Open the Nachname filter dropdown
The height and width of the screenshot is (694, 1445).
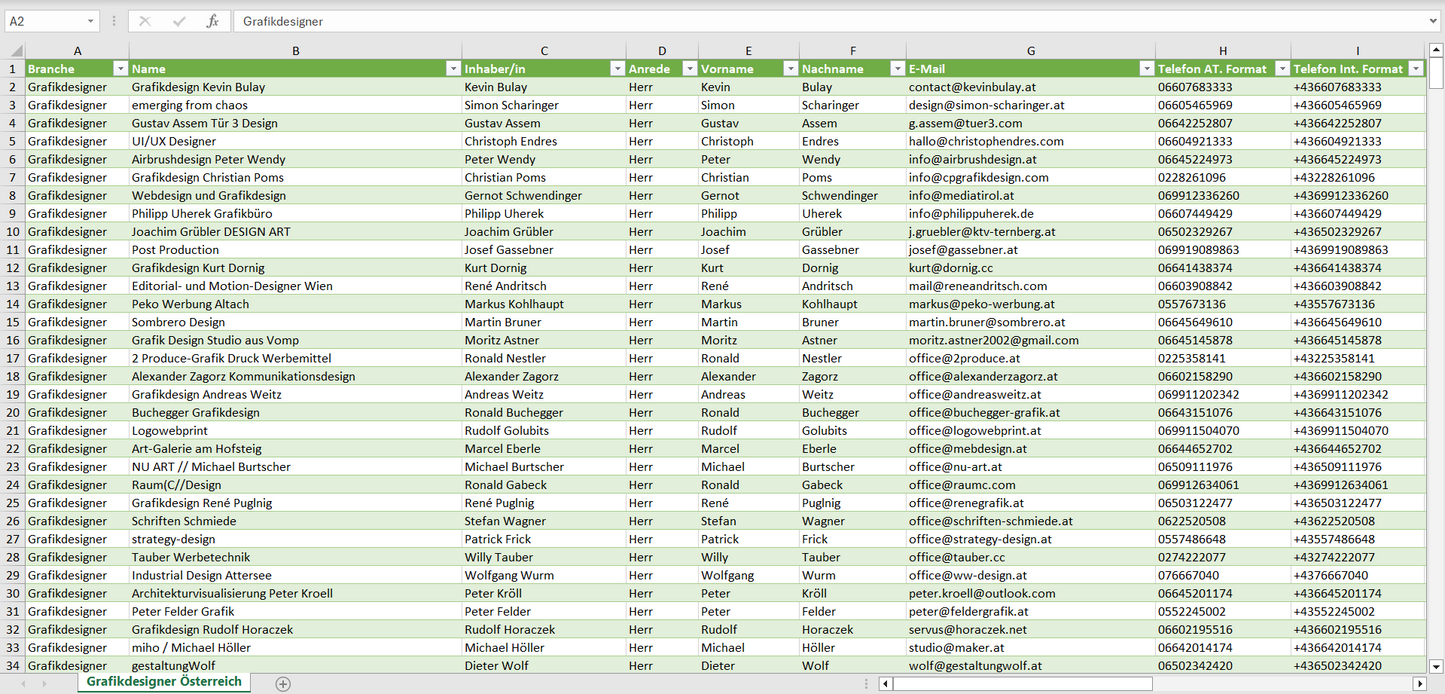897,69
